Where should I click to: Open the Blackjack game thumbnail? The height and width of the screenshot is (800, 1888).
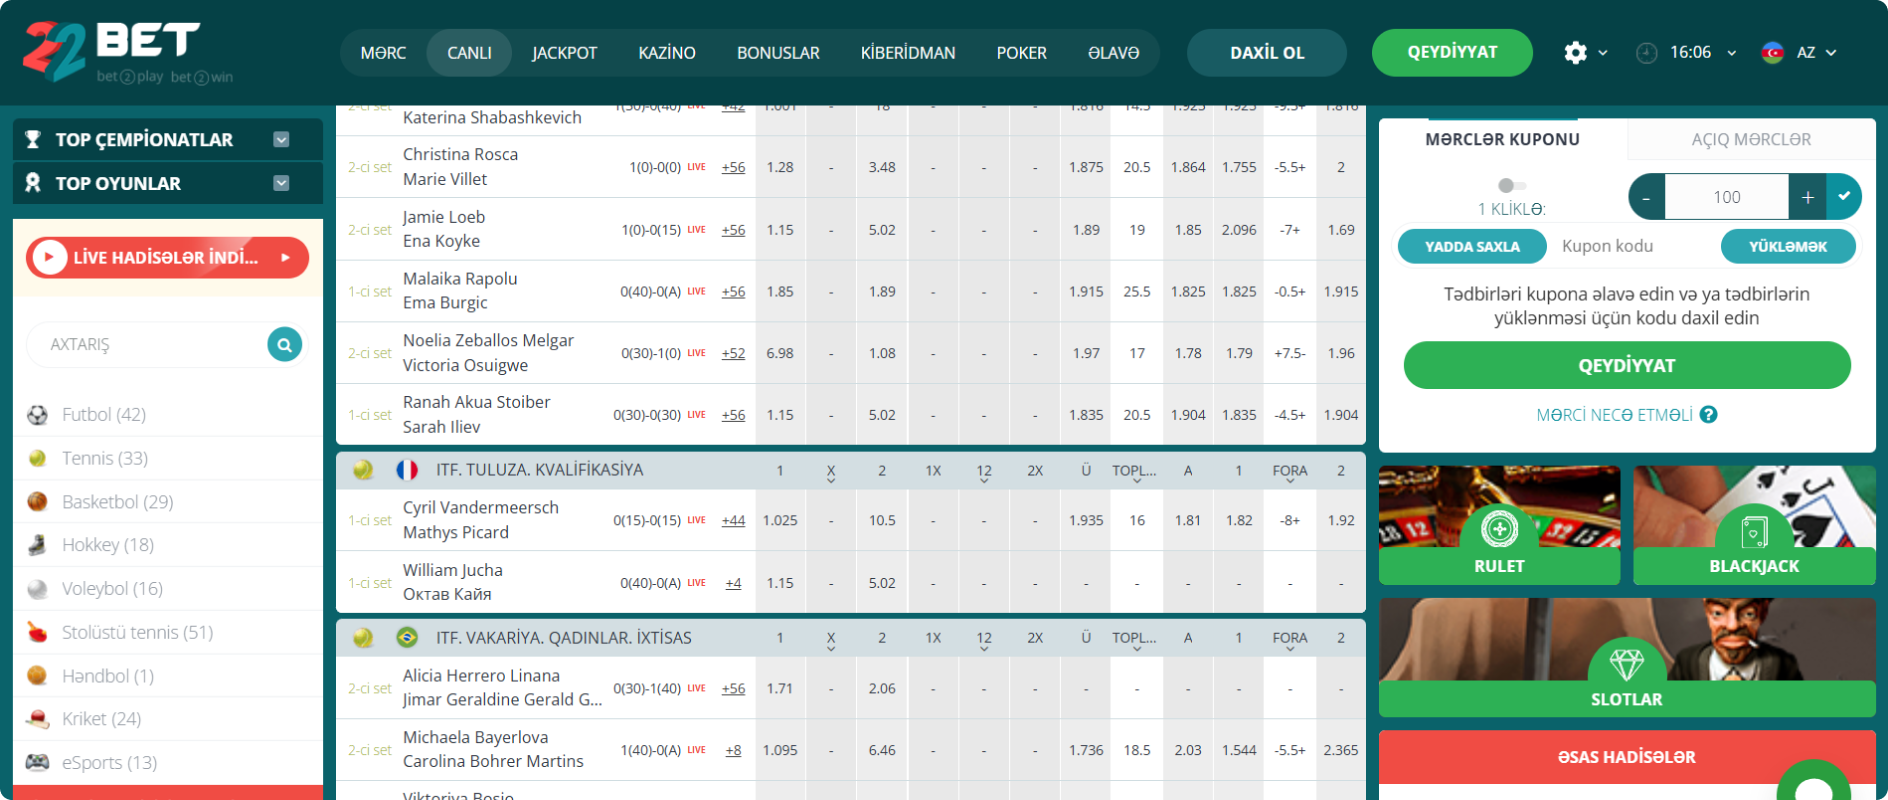[1754, 525]
